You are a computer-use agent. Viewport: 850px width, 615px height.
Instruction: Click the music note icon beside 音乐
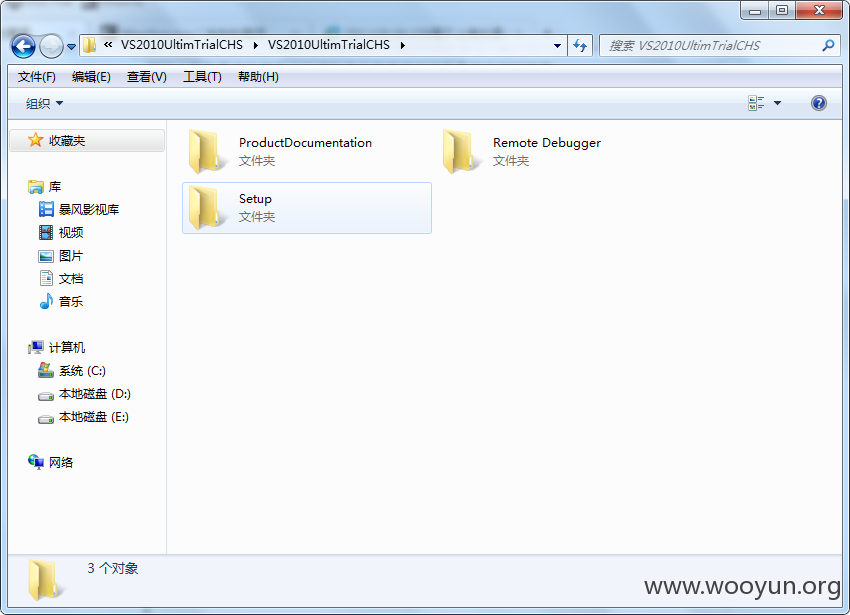click(x=46, y=301)
